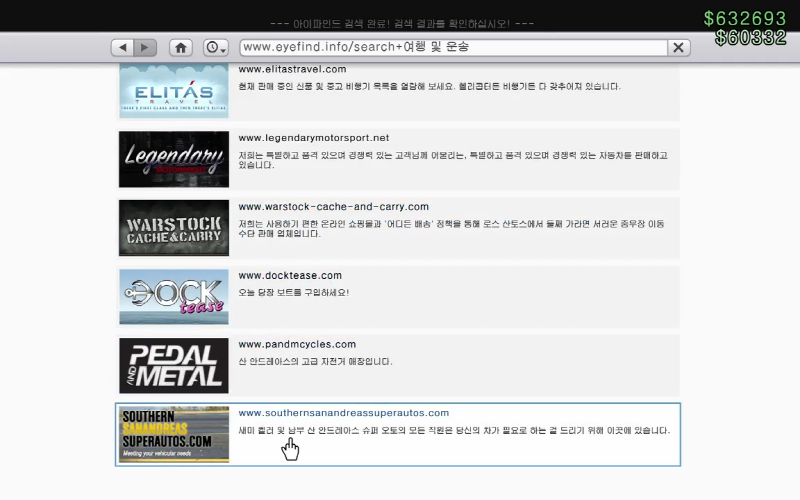Screen dimensions: 800x500
Task: Click the Pedal and Metal bicycle description text
Action: coord(315,362)
